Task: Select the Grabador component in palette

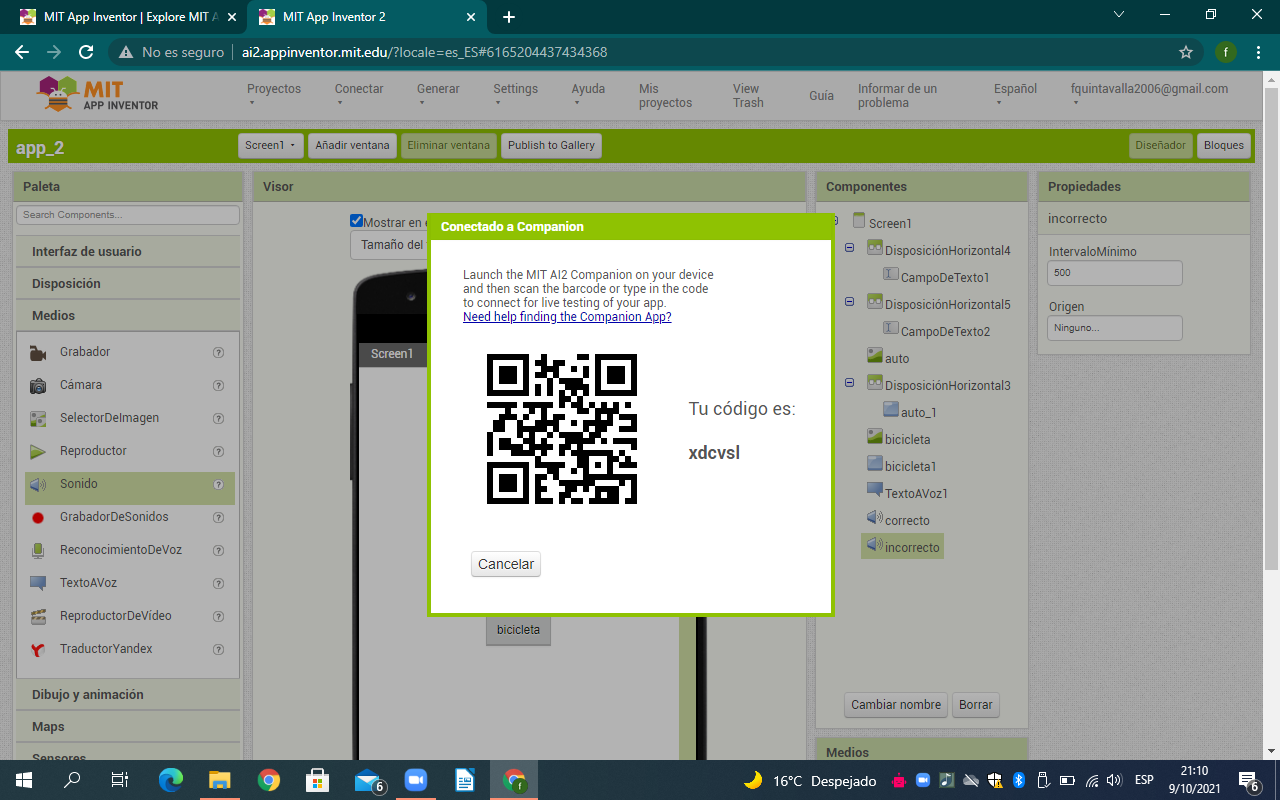Action: pos(84,352)
